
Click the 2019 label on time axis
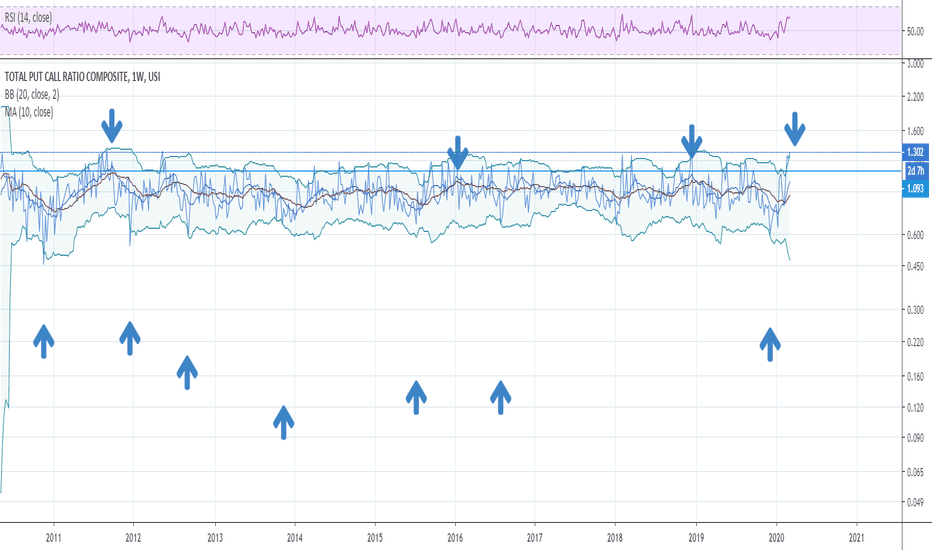(696, 538)
